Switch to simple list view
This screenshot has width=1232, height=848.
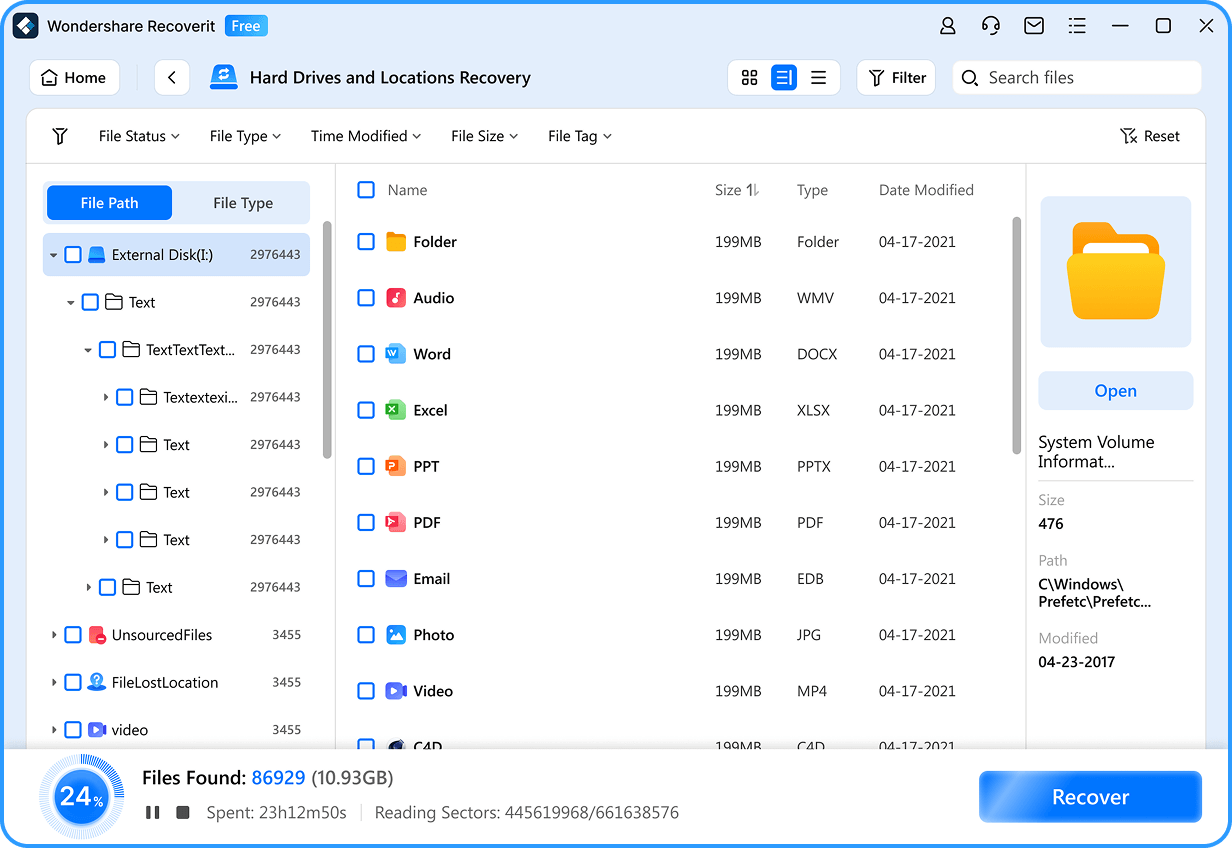(818, 78)
